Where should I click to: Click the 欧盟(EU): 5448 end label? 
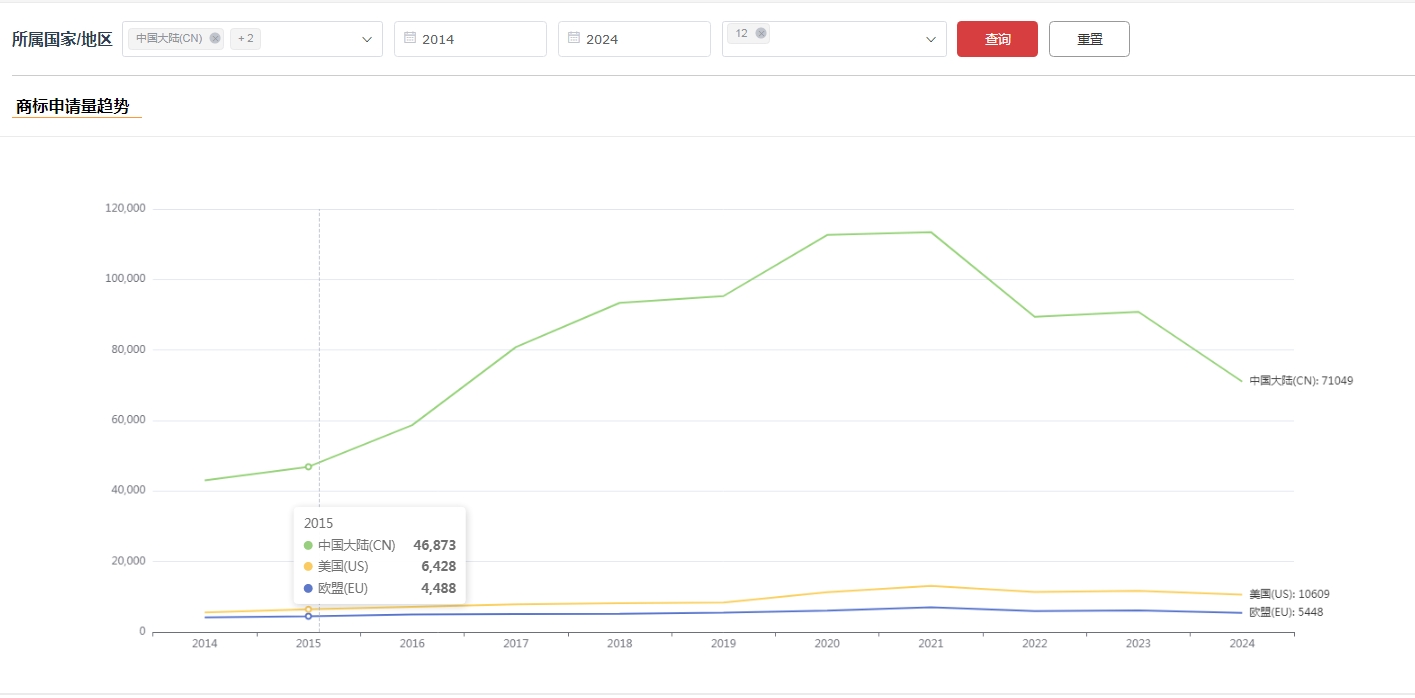click(1285, 612)
